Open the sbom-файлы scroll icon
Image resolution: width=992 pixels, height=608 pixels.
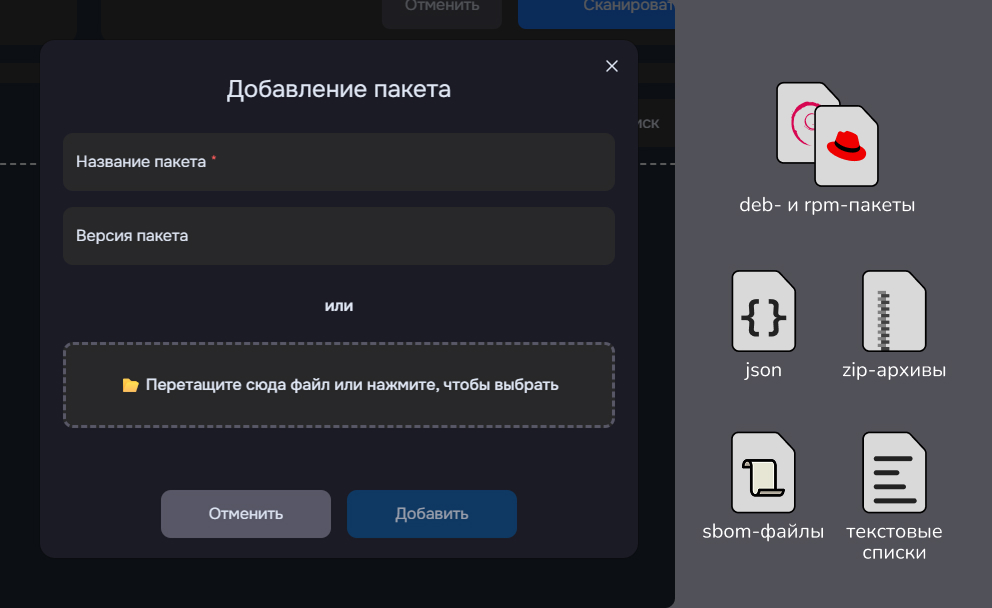(x=763, y=472)
